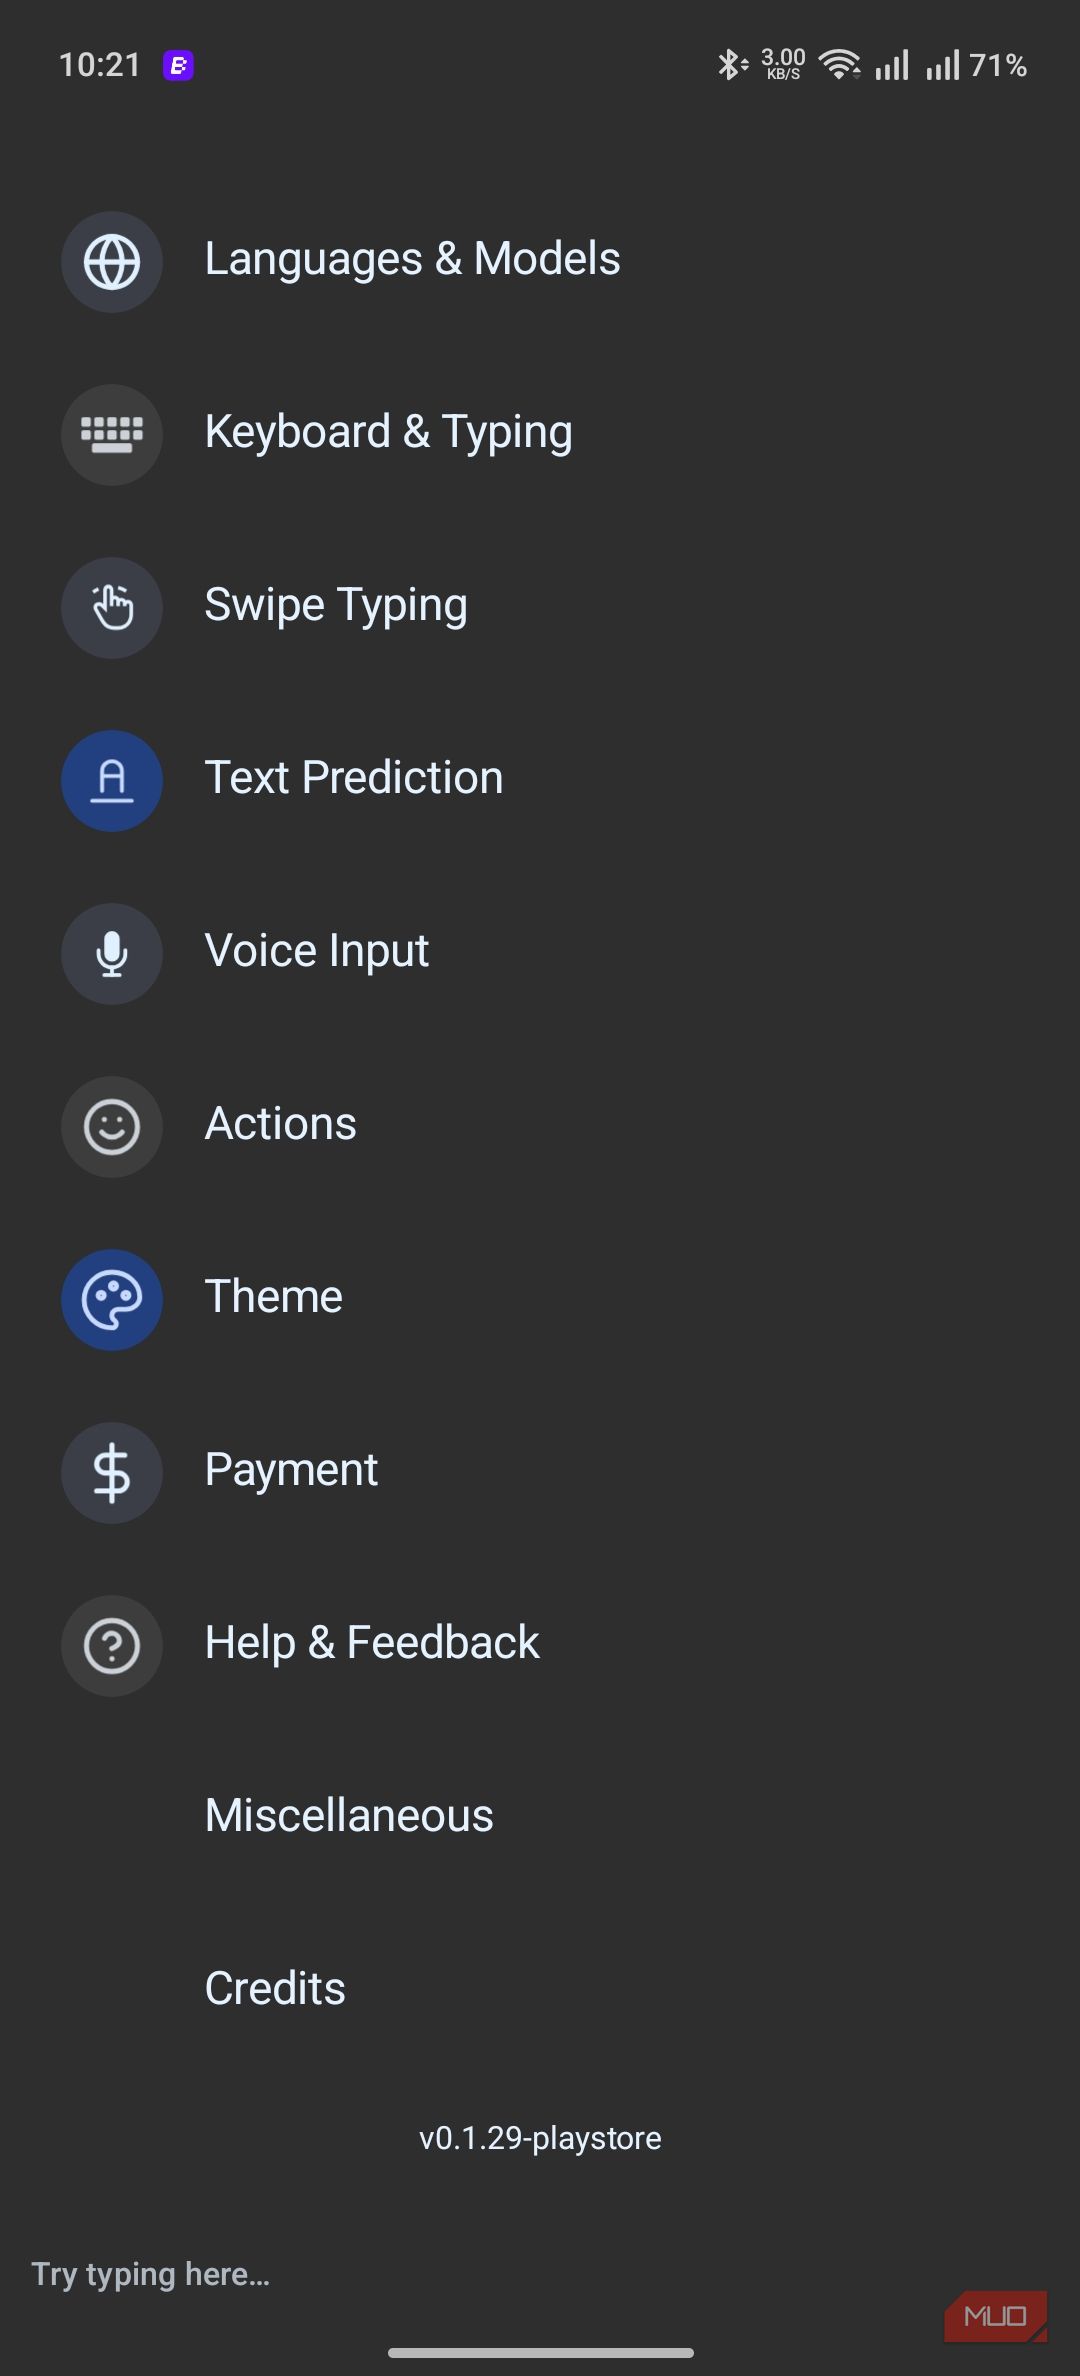Tap the dollar sign Payment icon

112,1473
